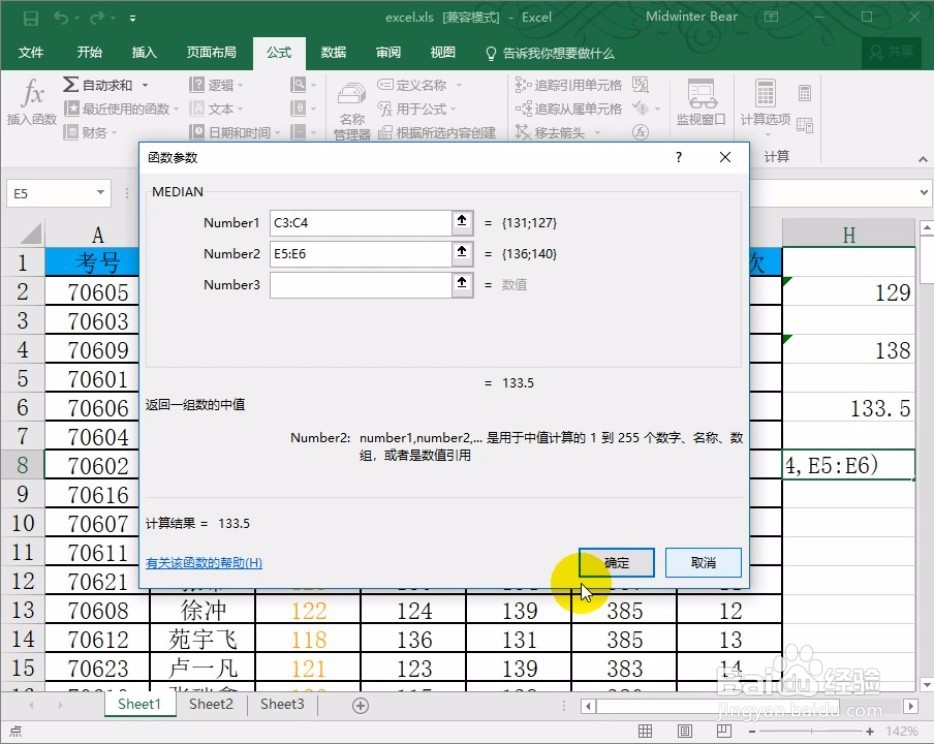Open the Name Manager icon
Image resolution: width=934 pixels, height=744 pixels.
tap(351, 111)
